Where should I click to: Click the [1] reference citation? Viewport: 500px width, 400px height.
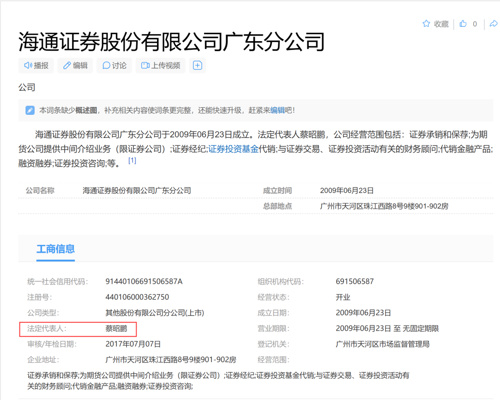click(x=132, y=160)
